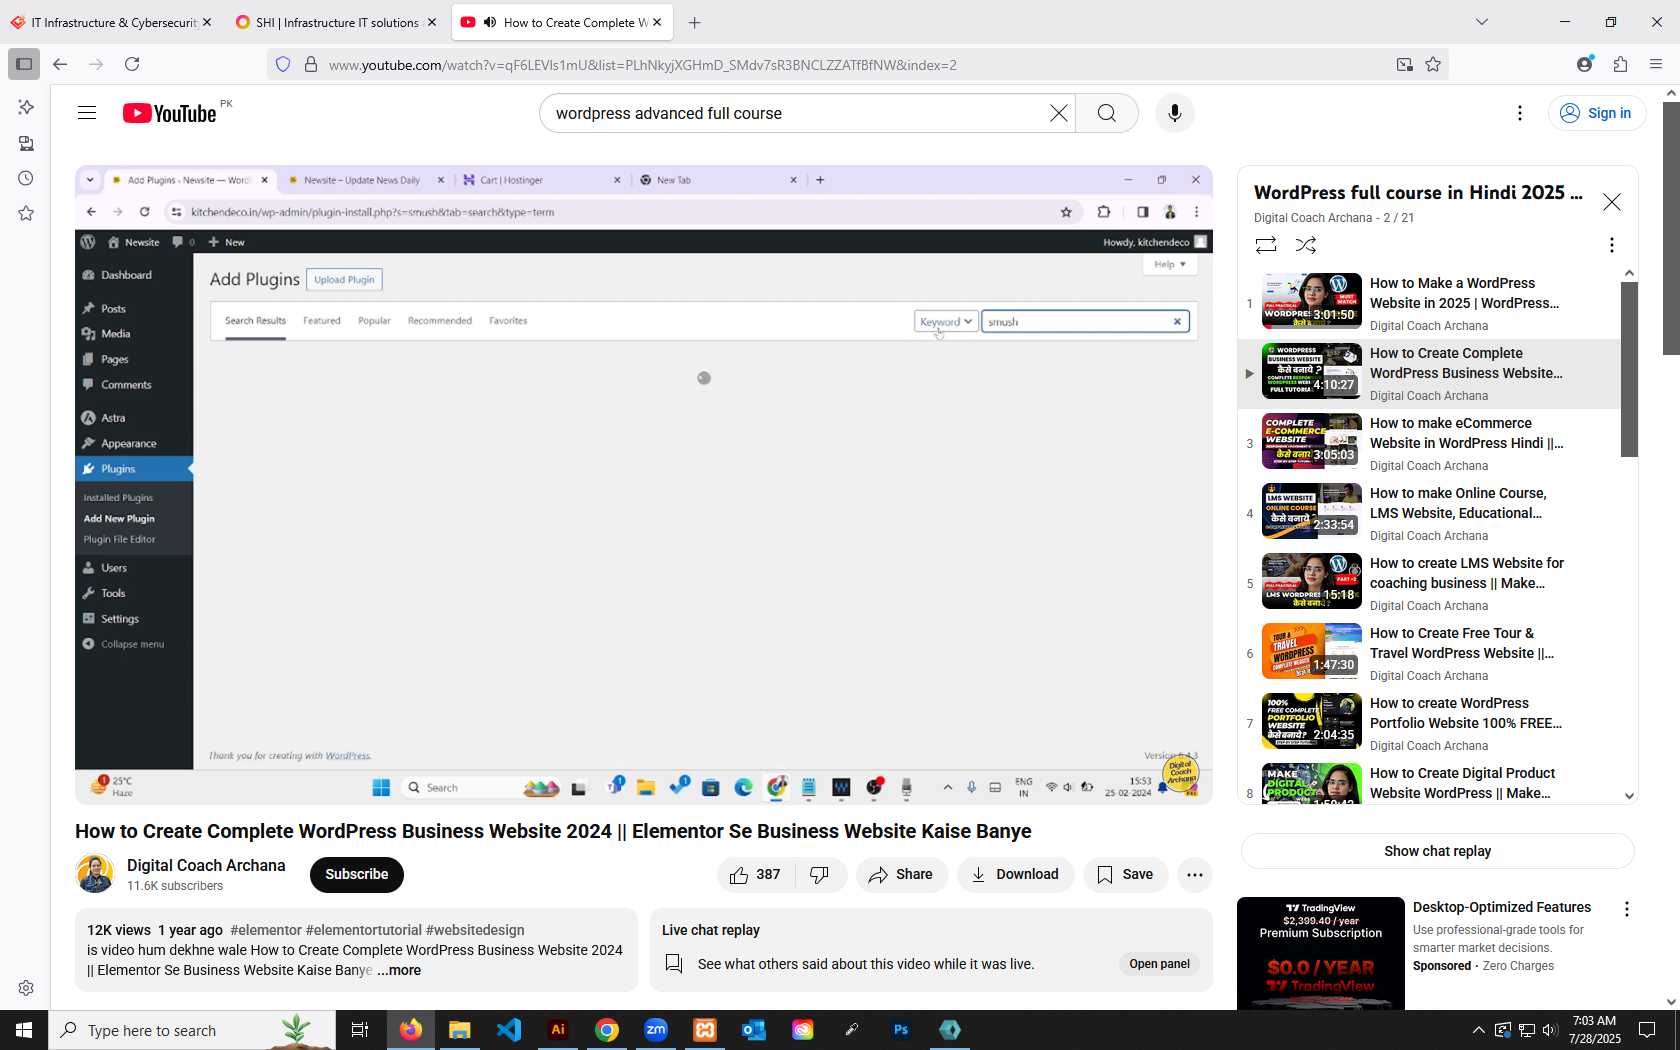Open Windows Start menu
Viewport: 1680px width, 1050px height.
[x=24, y=1030]
